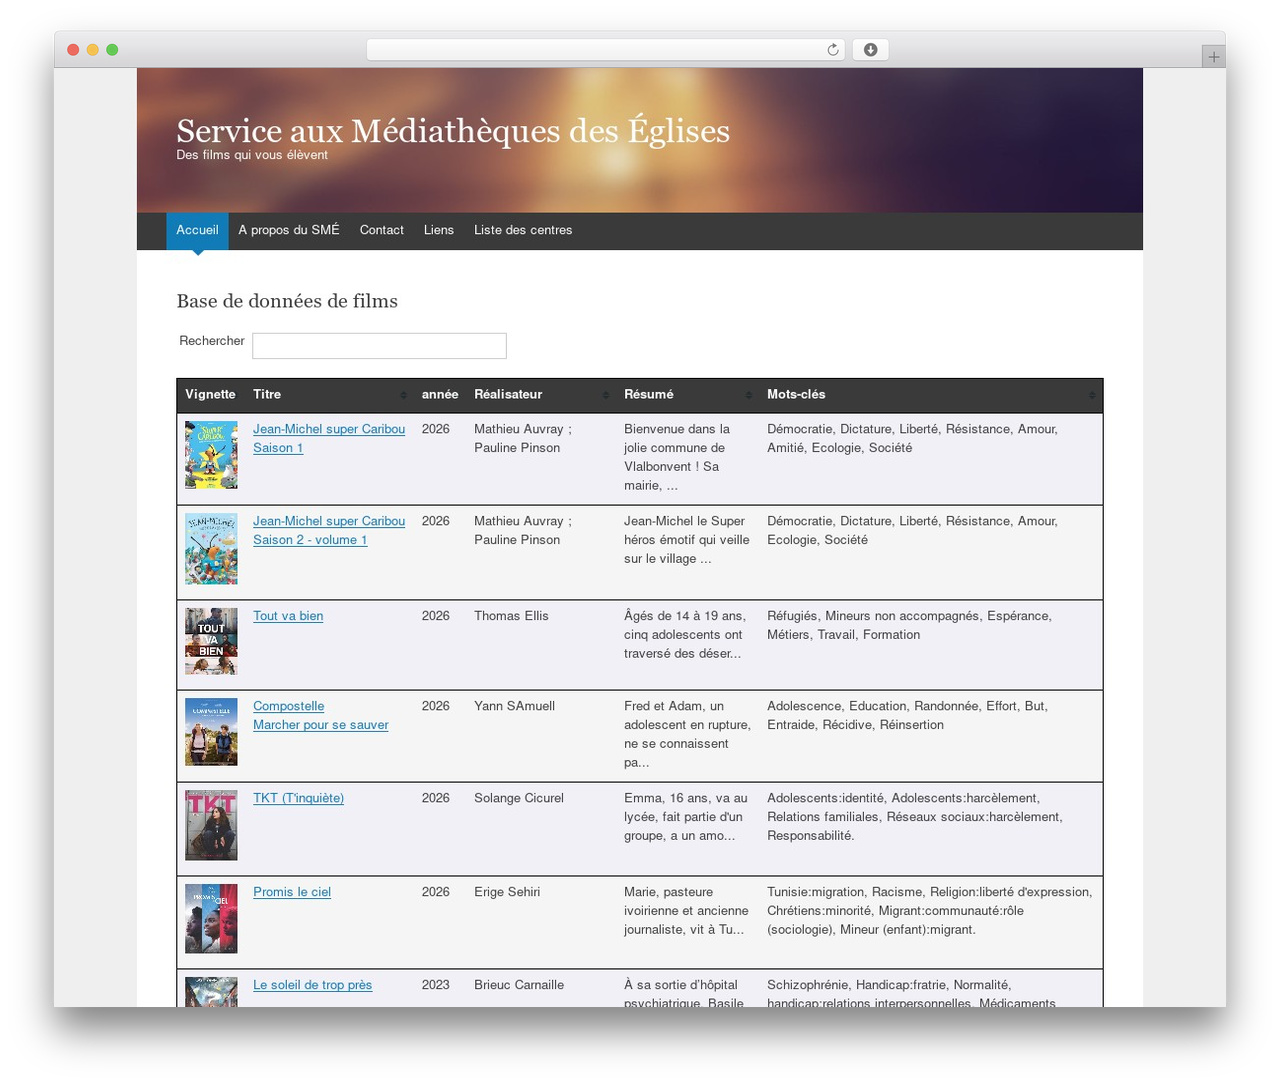
Task: Click director cell Thomas Ellis
Action: click(511, 616)
